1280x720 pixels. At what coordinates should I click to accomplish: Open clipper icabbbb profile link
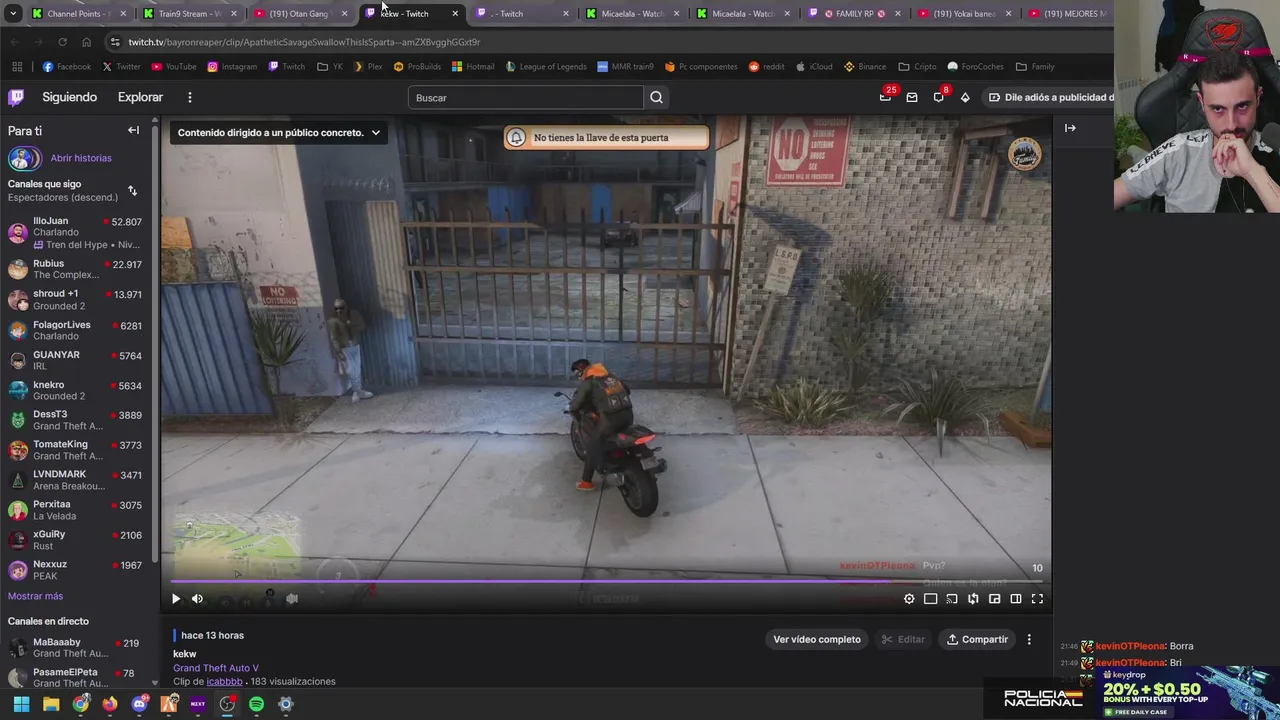point(224,681)
